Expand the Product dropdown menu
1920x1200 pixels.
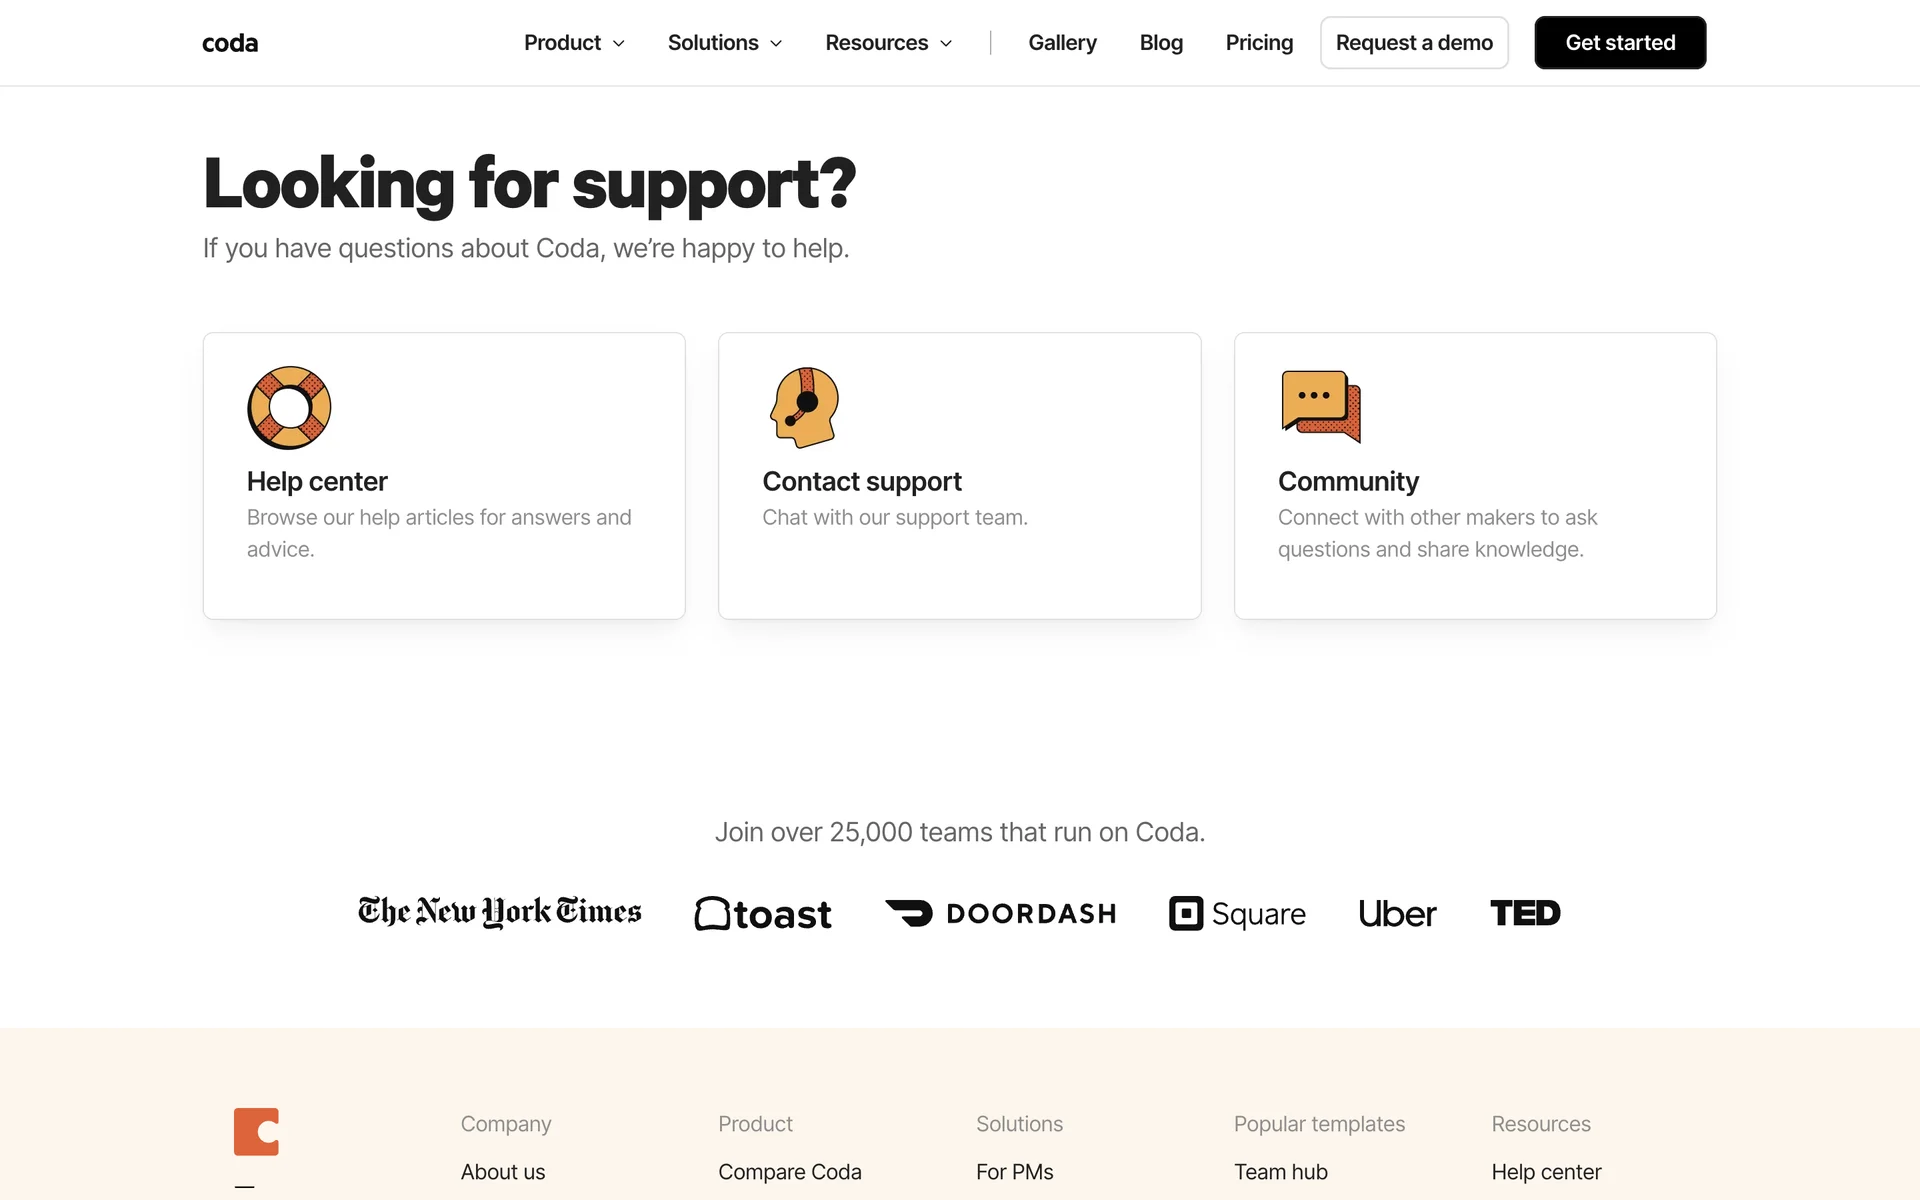click(x=574, y=43)
